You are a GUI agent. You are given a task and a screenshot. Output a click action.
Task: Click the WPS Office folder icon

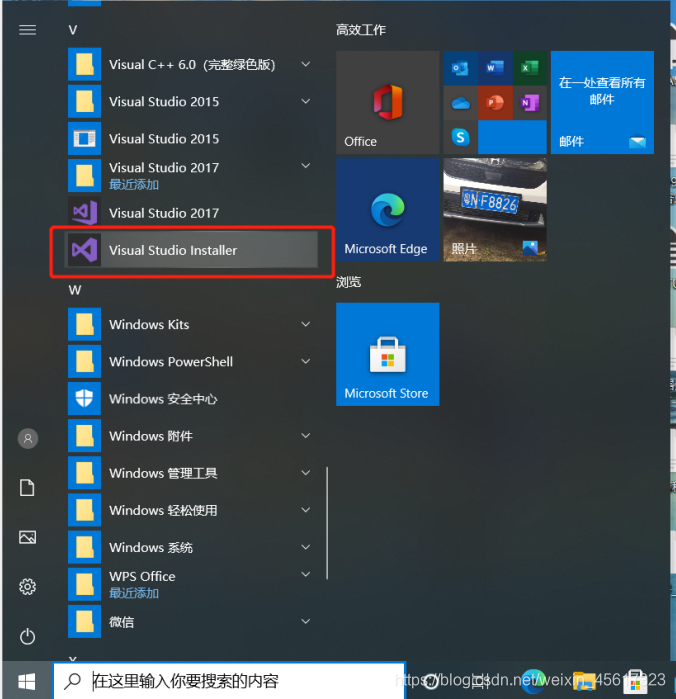(84, 584)
